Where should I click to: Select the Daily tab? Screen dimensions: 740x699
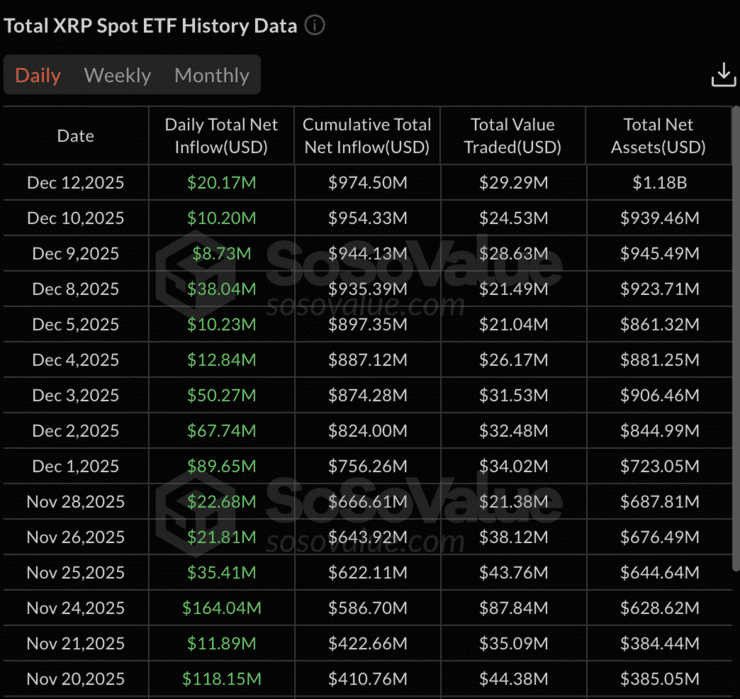38,76
